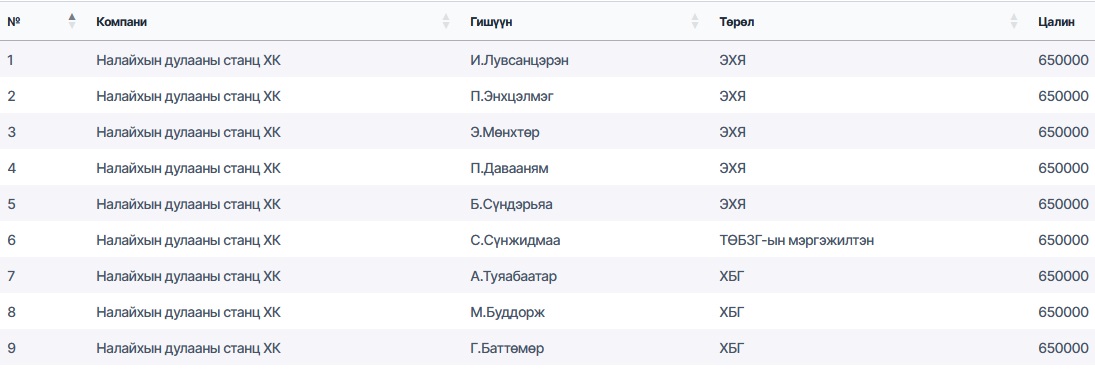The height and width of the screenshot is (370, 1095).
Task: Click the Төрөл column header text
Action: tap(737, 22)
